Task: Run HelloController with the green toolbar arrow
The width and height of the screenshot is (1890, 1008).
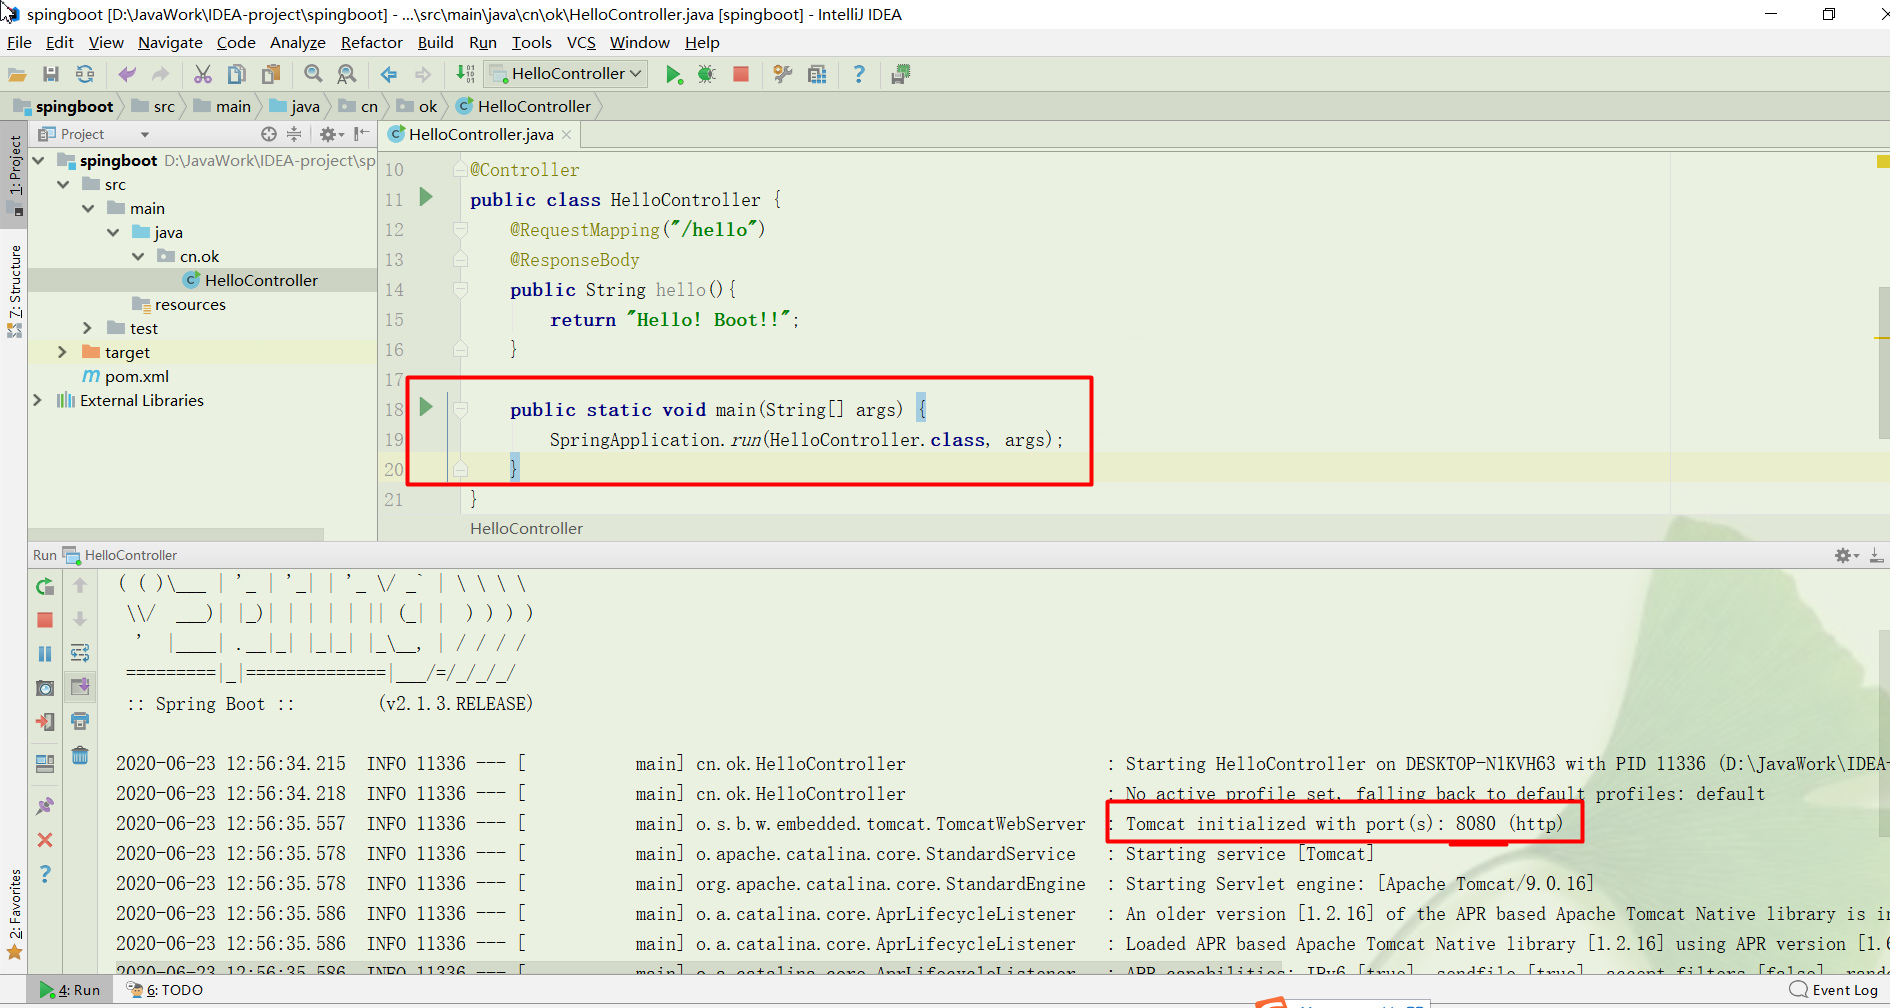Action: (x=674, y=74)
